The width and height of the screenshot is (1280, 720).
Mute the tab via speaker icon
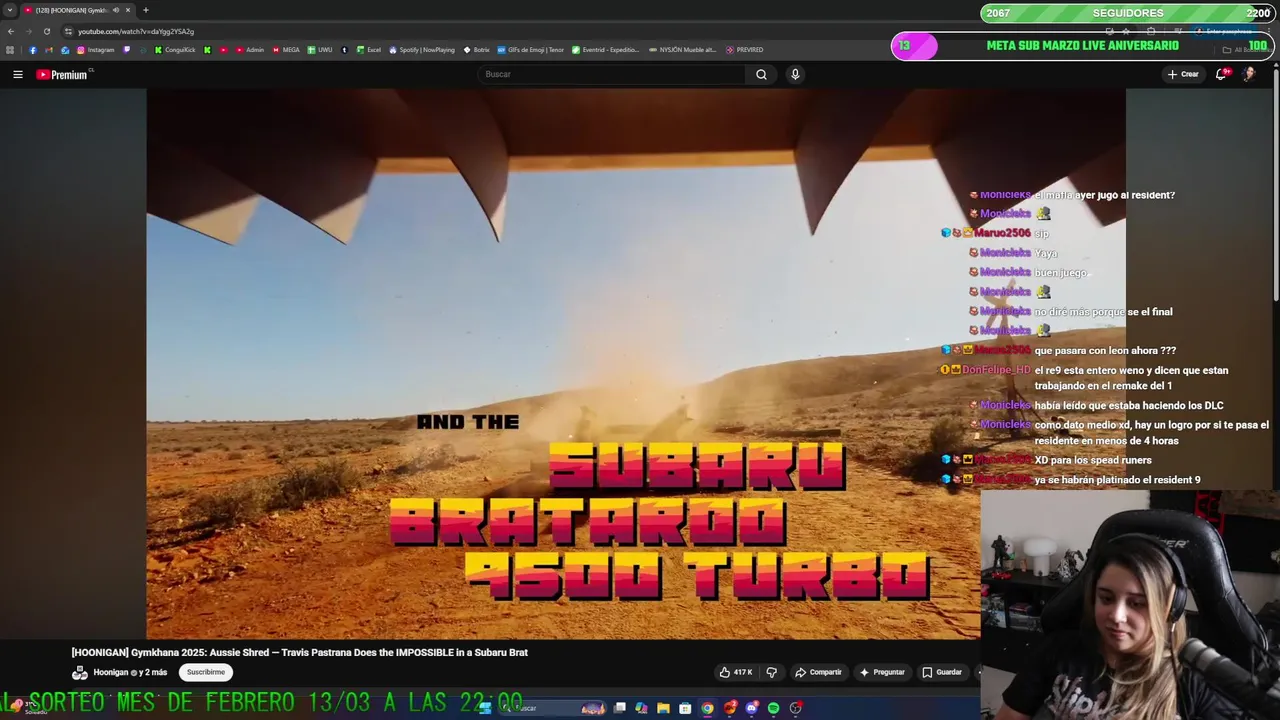tap(116, 10)
